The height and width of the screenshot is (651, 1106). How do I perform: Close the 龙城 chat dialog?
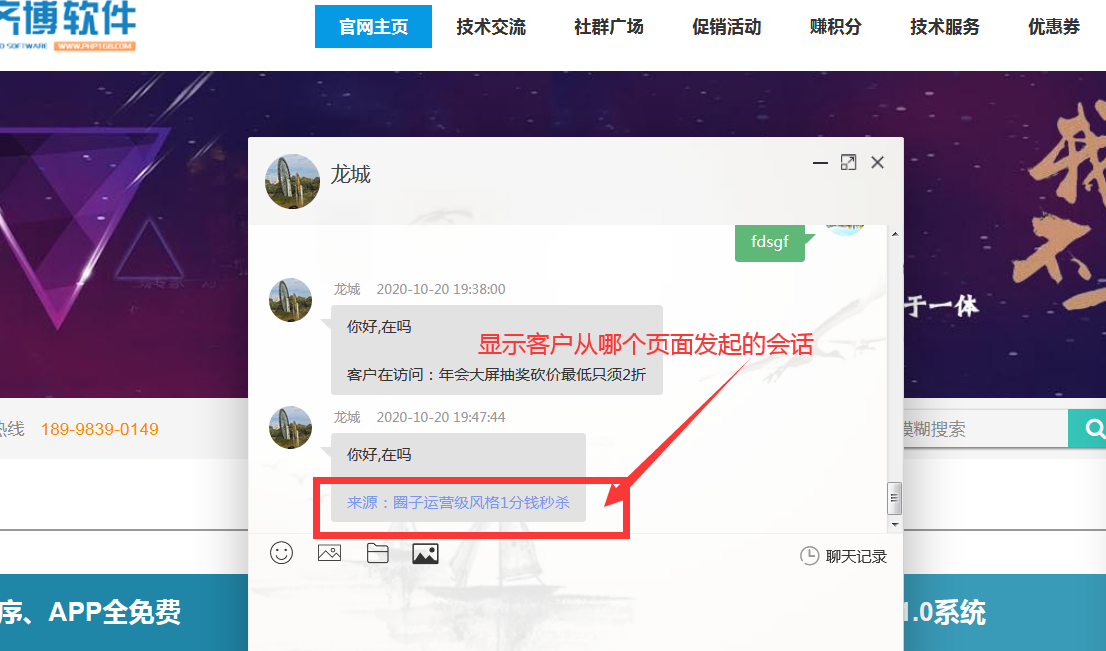[x=877, y=162]
